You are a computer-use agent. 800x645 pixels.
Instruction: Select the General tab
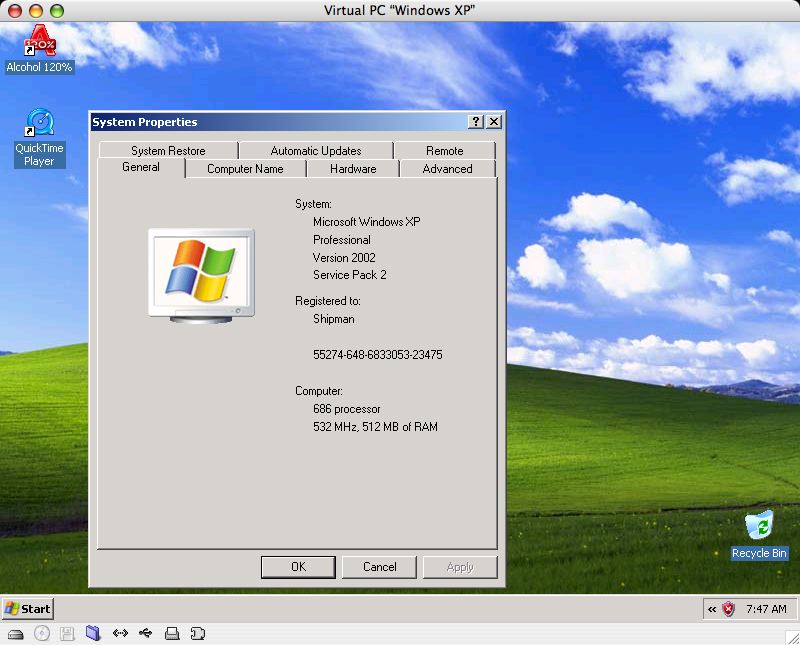click(x=141, y=167)
